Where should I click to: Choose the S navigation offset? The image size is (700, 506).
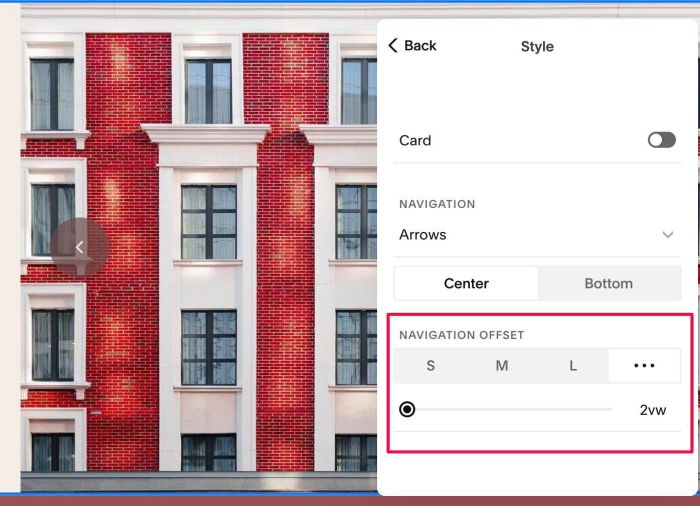[x=430, y=366]
